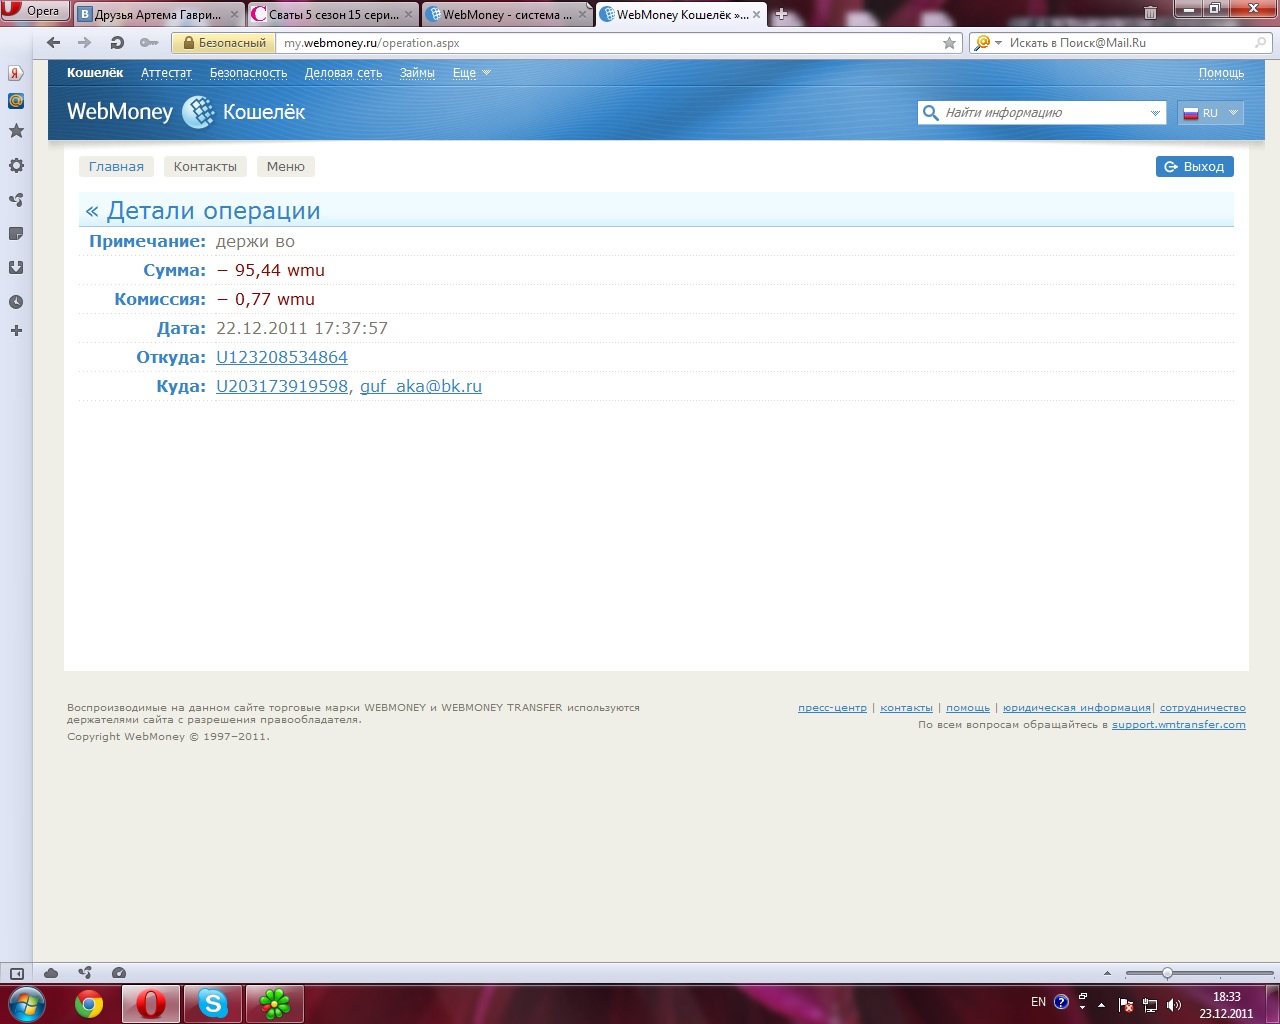Open Yandex panel in Opera sidebar
The height and width of the screenshot is (1024, 1280).
[16, 73]
